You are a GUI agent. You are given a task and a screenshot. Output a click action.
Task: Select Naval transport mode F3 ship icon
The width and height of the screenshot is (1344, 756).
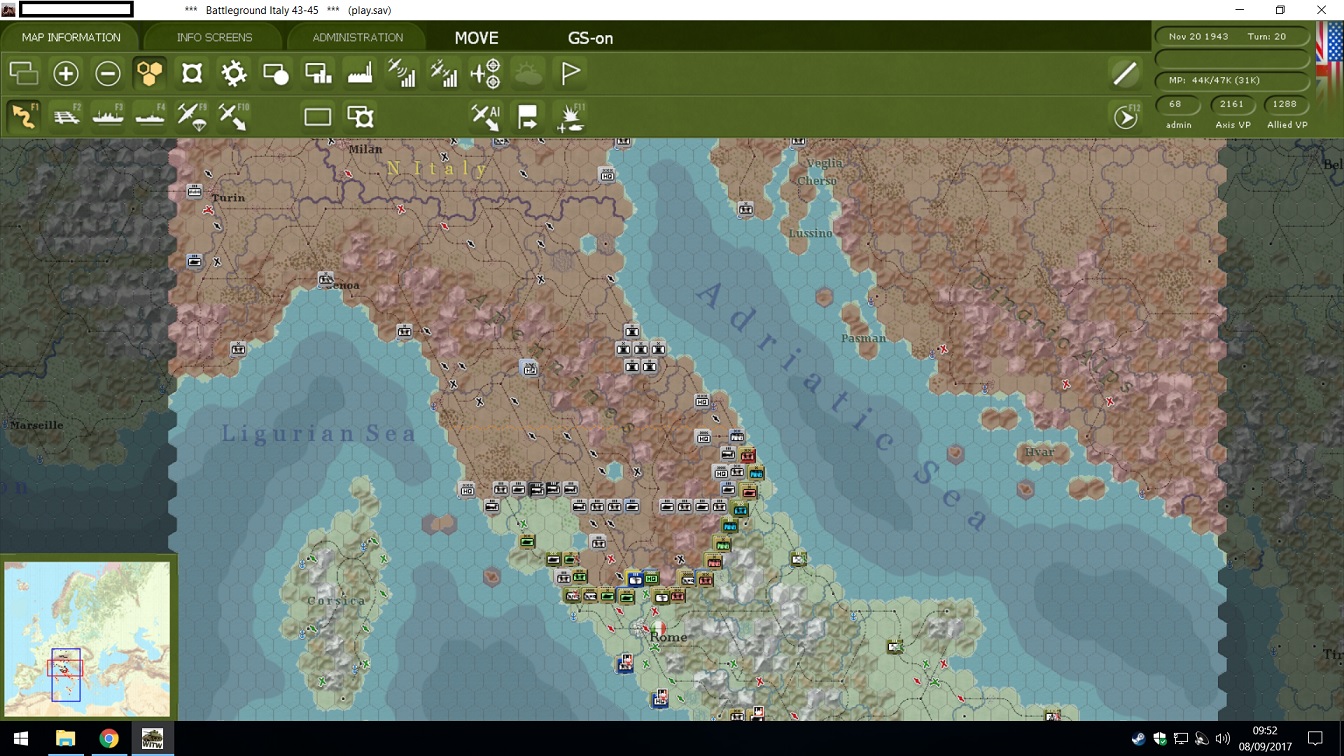pos(108,116)
